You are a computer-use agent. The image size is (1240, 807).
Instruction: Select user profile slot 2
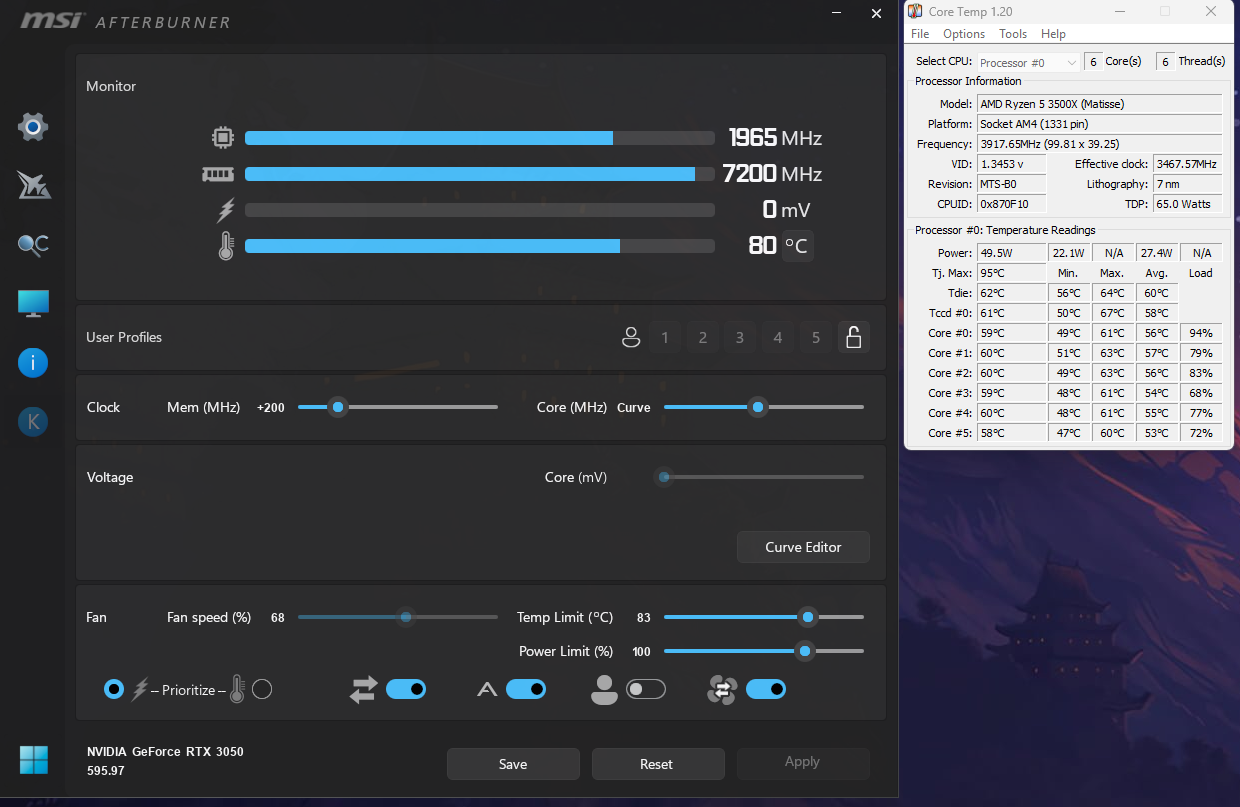click(703, 338)
